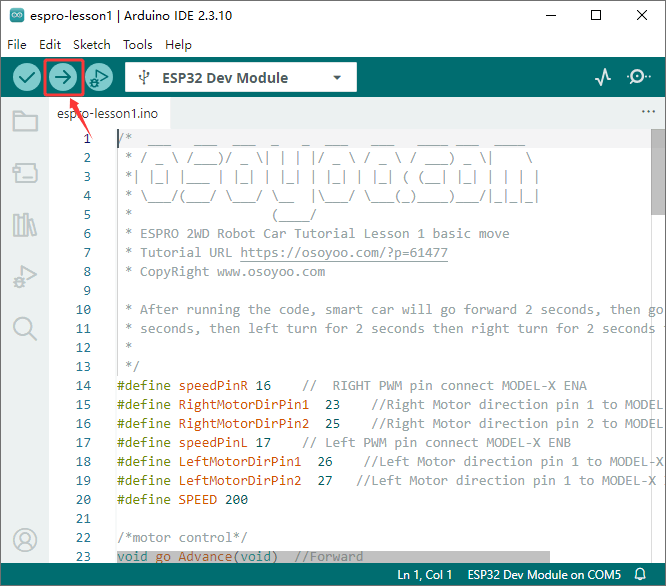The height and width of the screenshot is (586, 666).
Task: Click the vertical editor scrollbar thumb
Action: [x=658, y=172]
